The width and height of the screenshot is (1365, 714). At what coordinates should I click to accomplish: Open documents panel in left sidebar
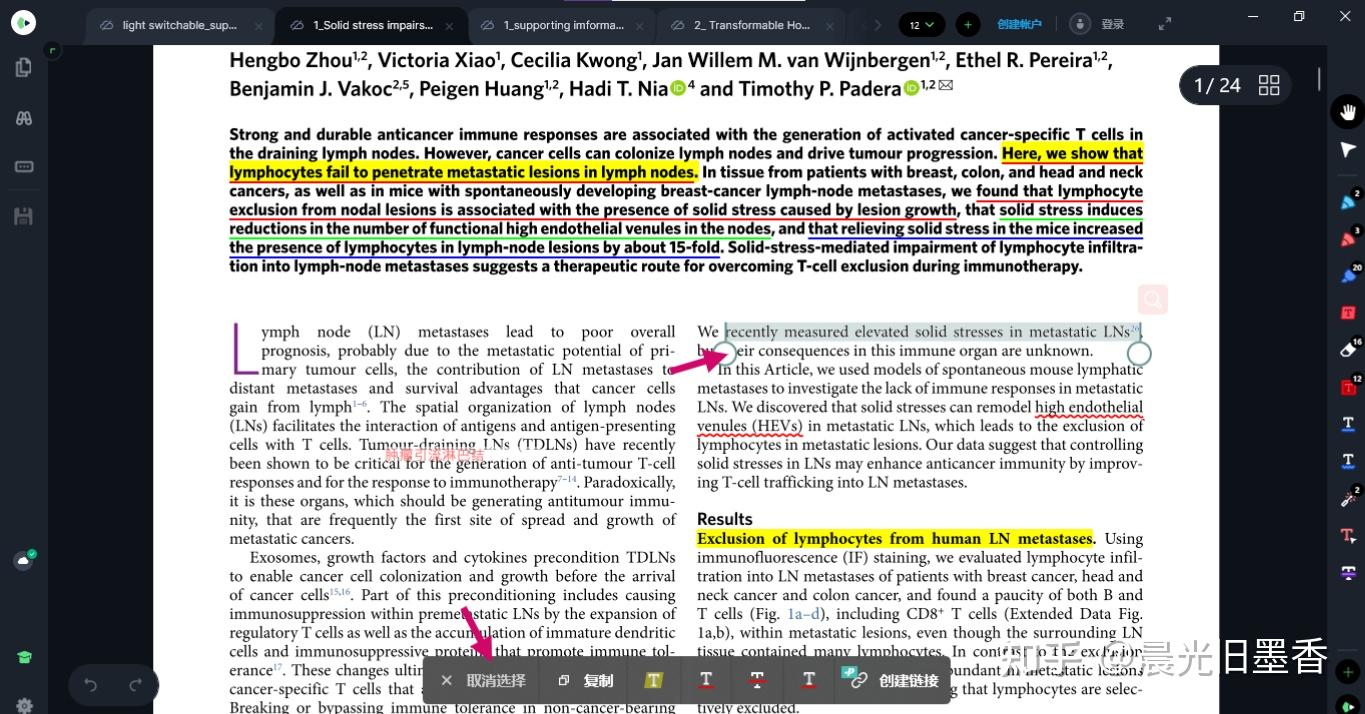(x=24, y=68)
